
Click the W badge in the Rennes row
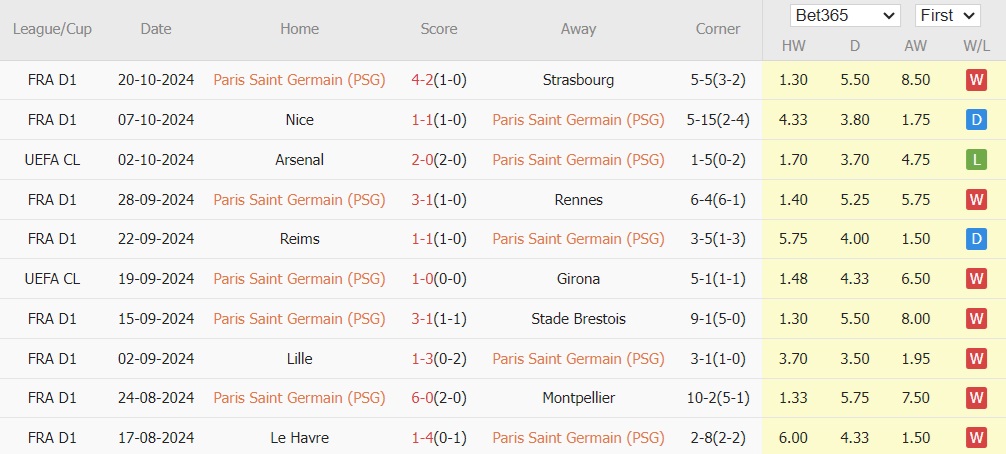pyautogui.click(x=976, y=200)
